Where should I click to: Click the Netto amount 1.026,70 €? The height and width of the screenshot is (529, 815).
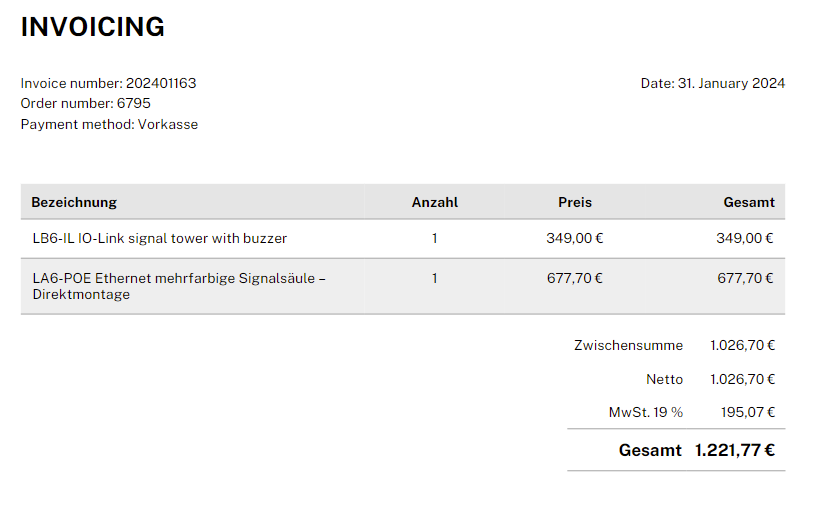click(742, 379)
